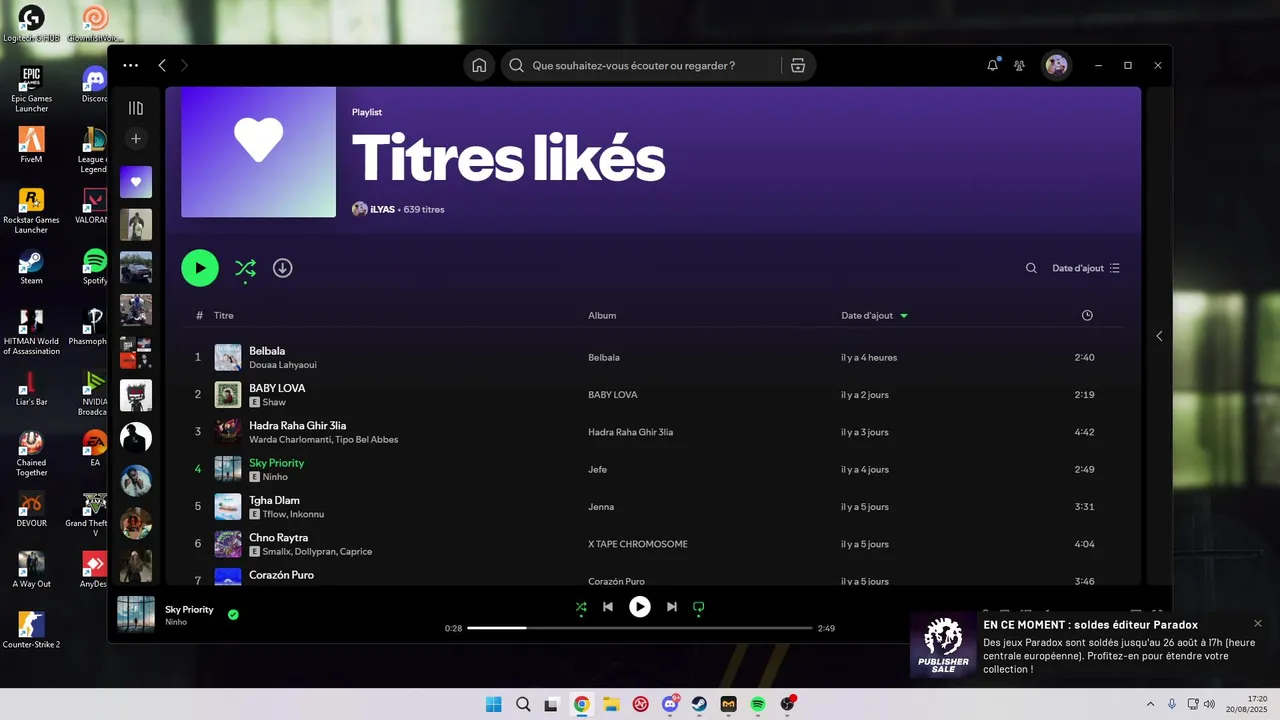1280x720 pixels.
Task: Open the Jefe album link
Action: (x=597, y=469)
